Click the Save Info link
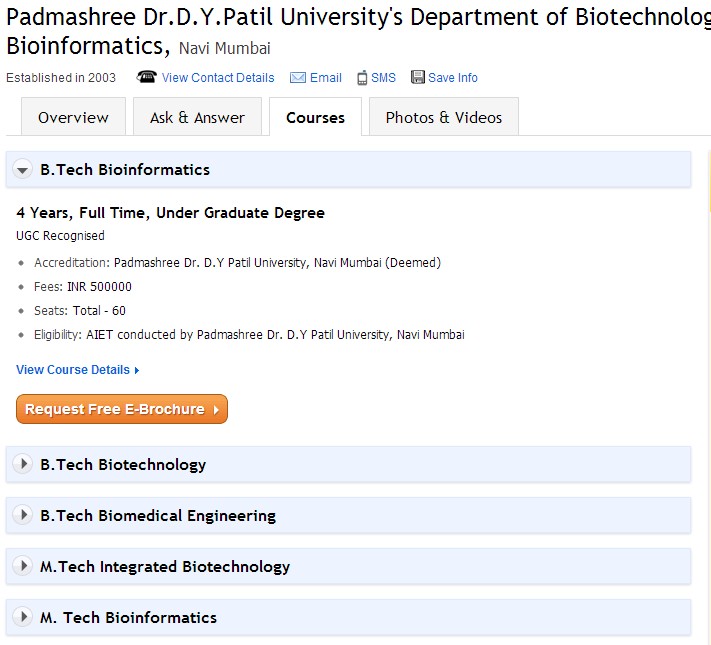This screenshot has width=711, height=645. click(x=453, y=78)
